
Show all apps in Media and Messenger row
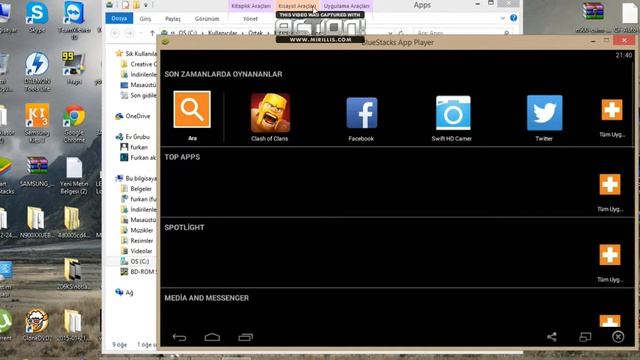click(x=610, y=321)
